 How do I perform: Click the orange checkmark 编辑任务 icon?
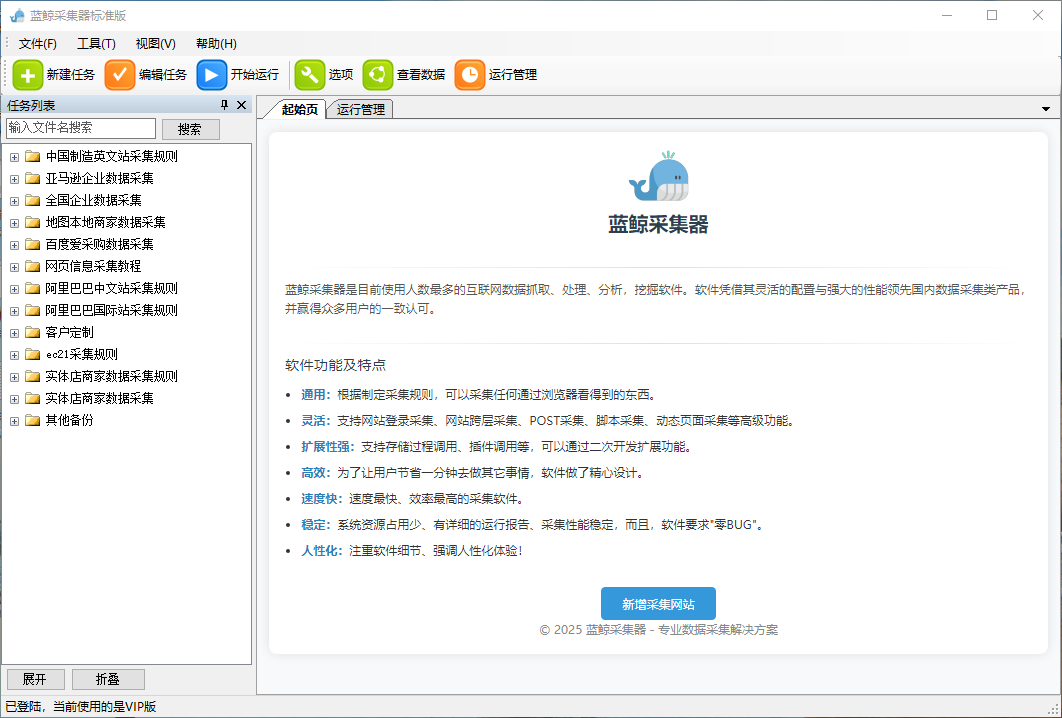pos(120,75)
